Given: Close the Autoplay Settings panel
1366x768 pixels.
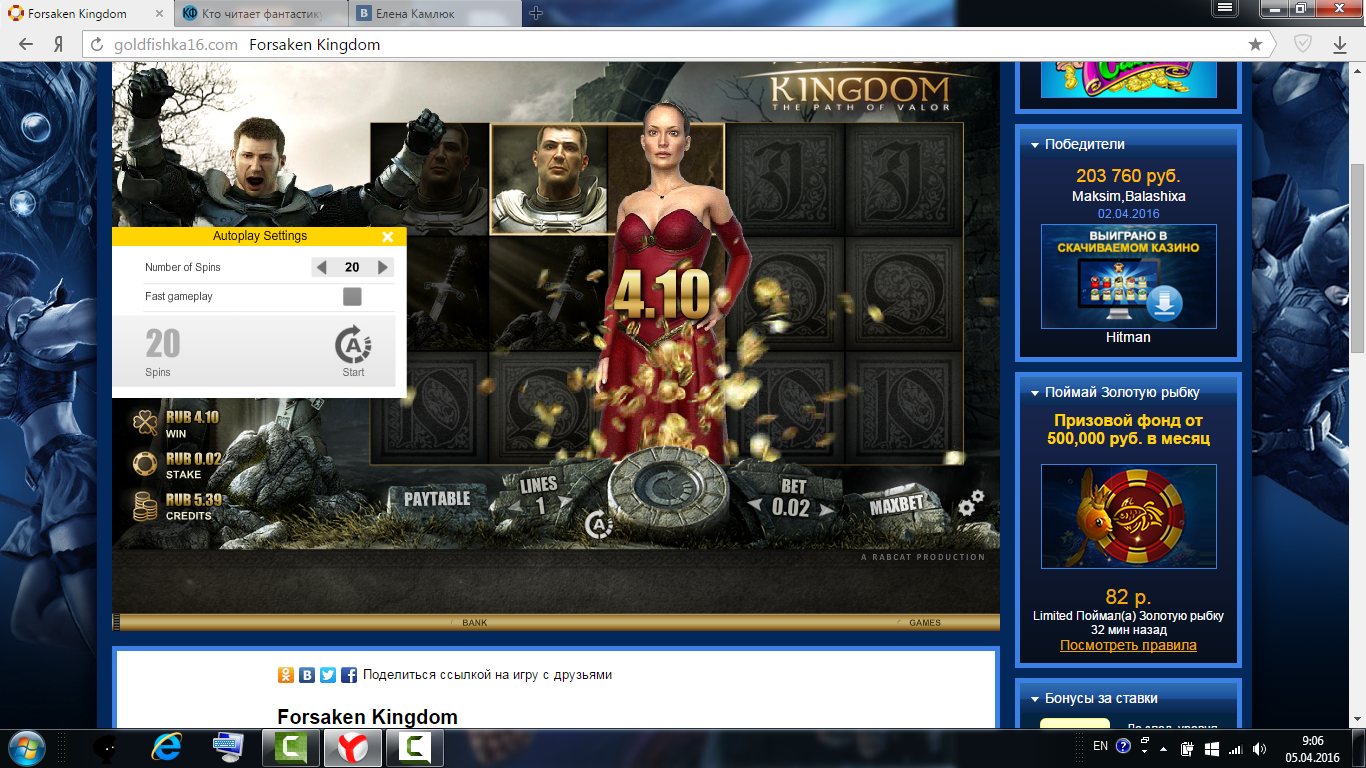Looking at the screenshot, I should click(x=388, y=237).
